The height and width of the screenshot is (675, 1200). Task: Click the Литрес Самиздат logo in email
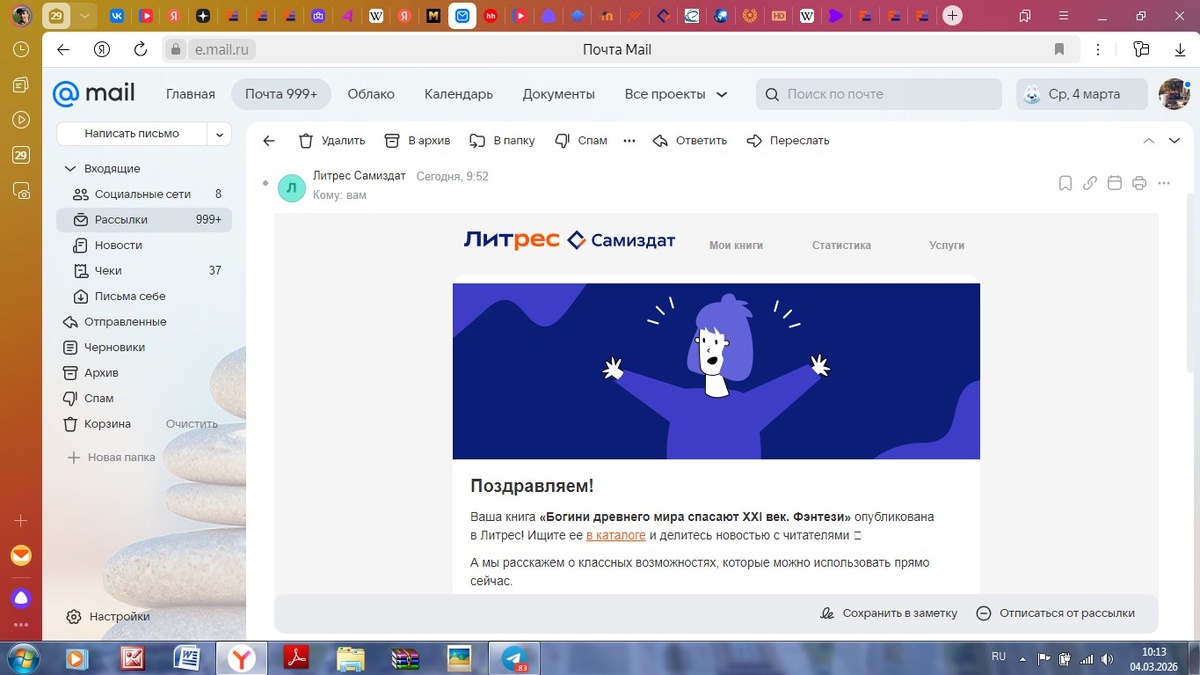coord(569,240)
